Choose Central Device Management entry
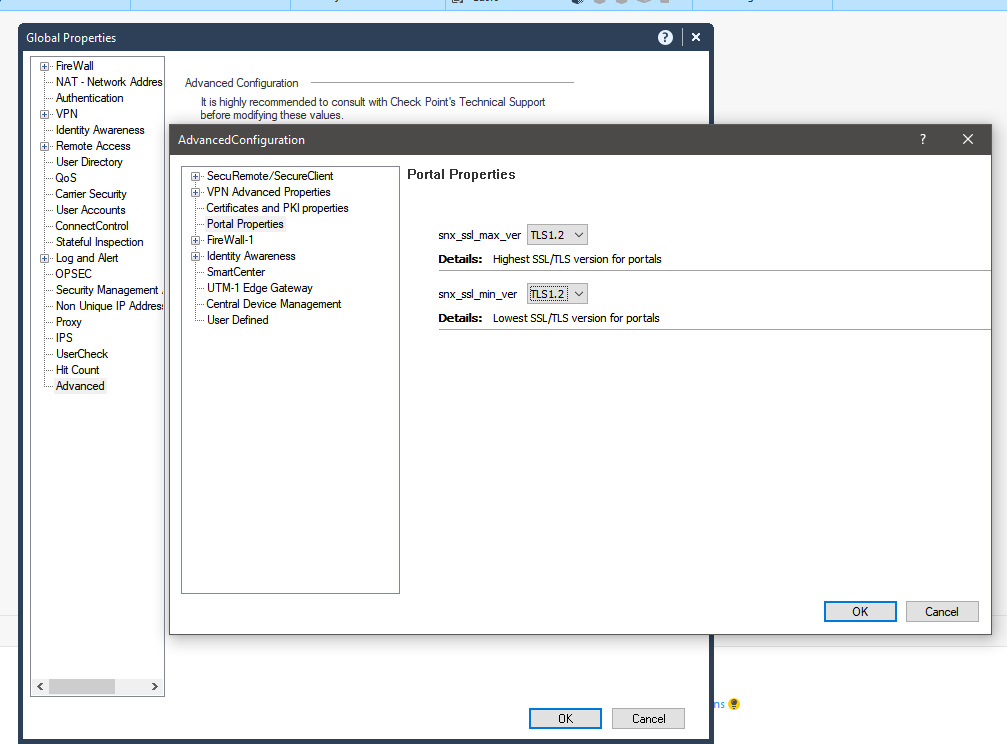The height and width of the screenshot is (744, 1007). (x=273, y=304)
